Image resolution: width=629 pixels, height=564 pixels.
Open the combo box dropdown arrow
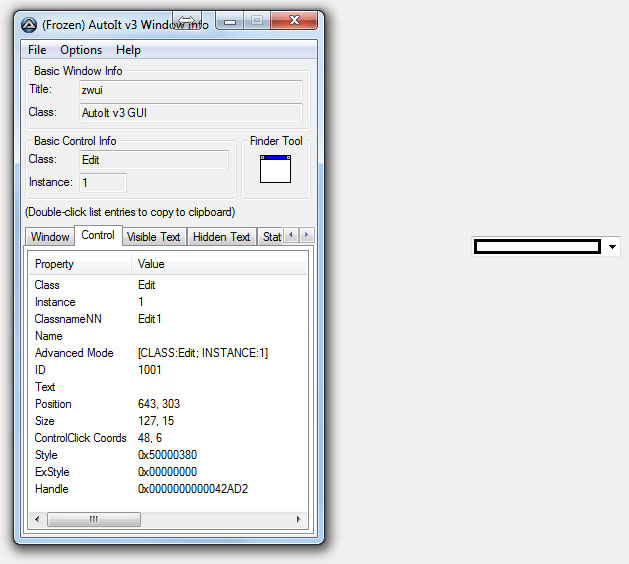coord(612,246)
